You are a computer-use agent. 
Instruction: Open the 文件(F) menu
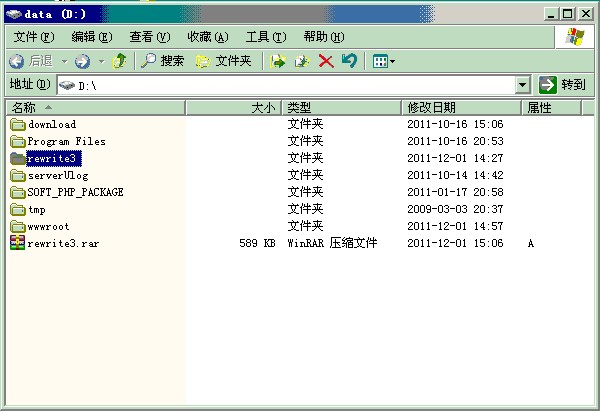pos(34,37)
